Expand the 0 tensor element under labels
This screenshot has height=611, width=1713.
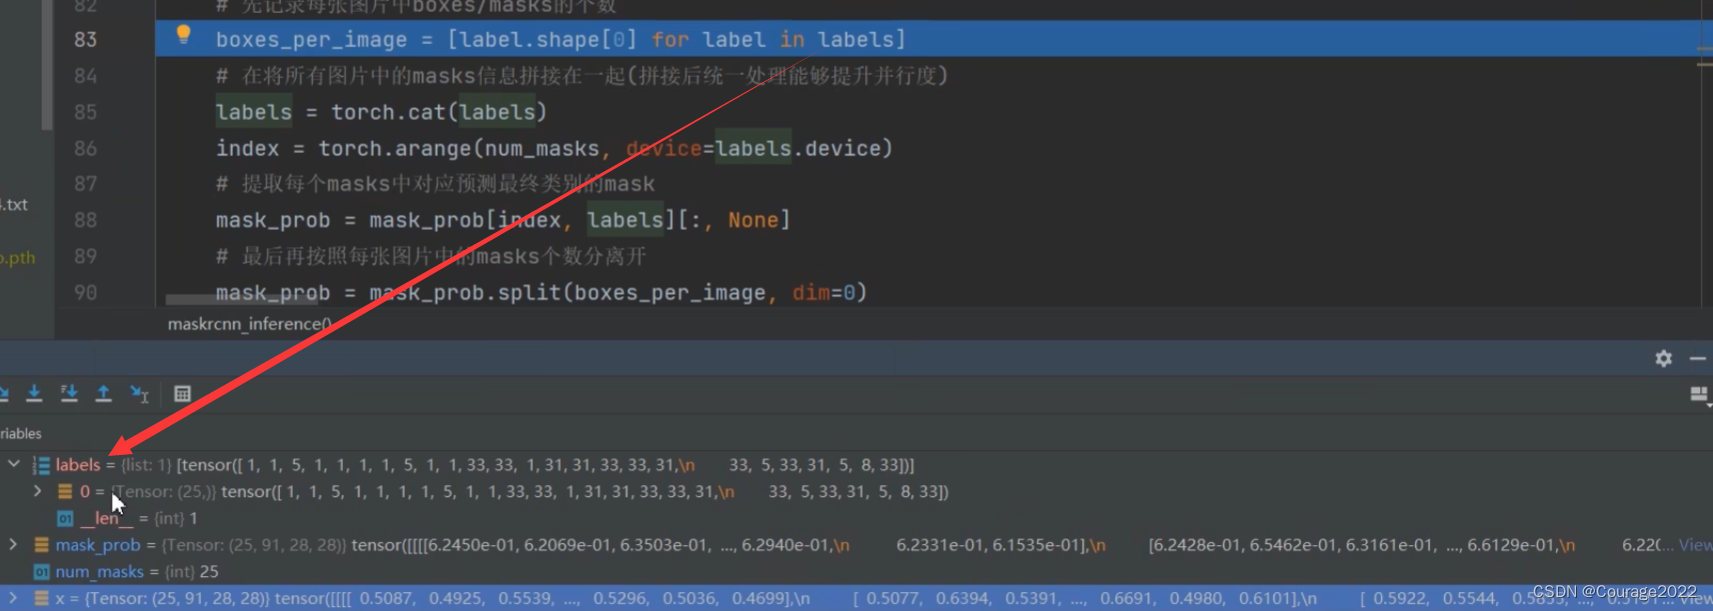[x=38, y=491]
